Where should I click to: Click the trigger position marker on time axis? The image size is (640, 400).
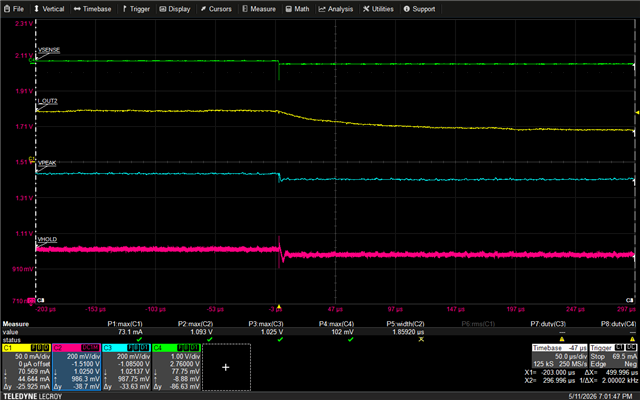(279, 306)
